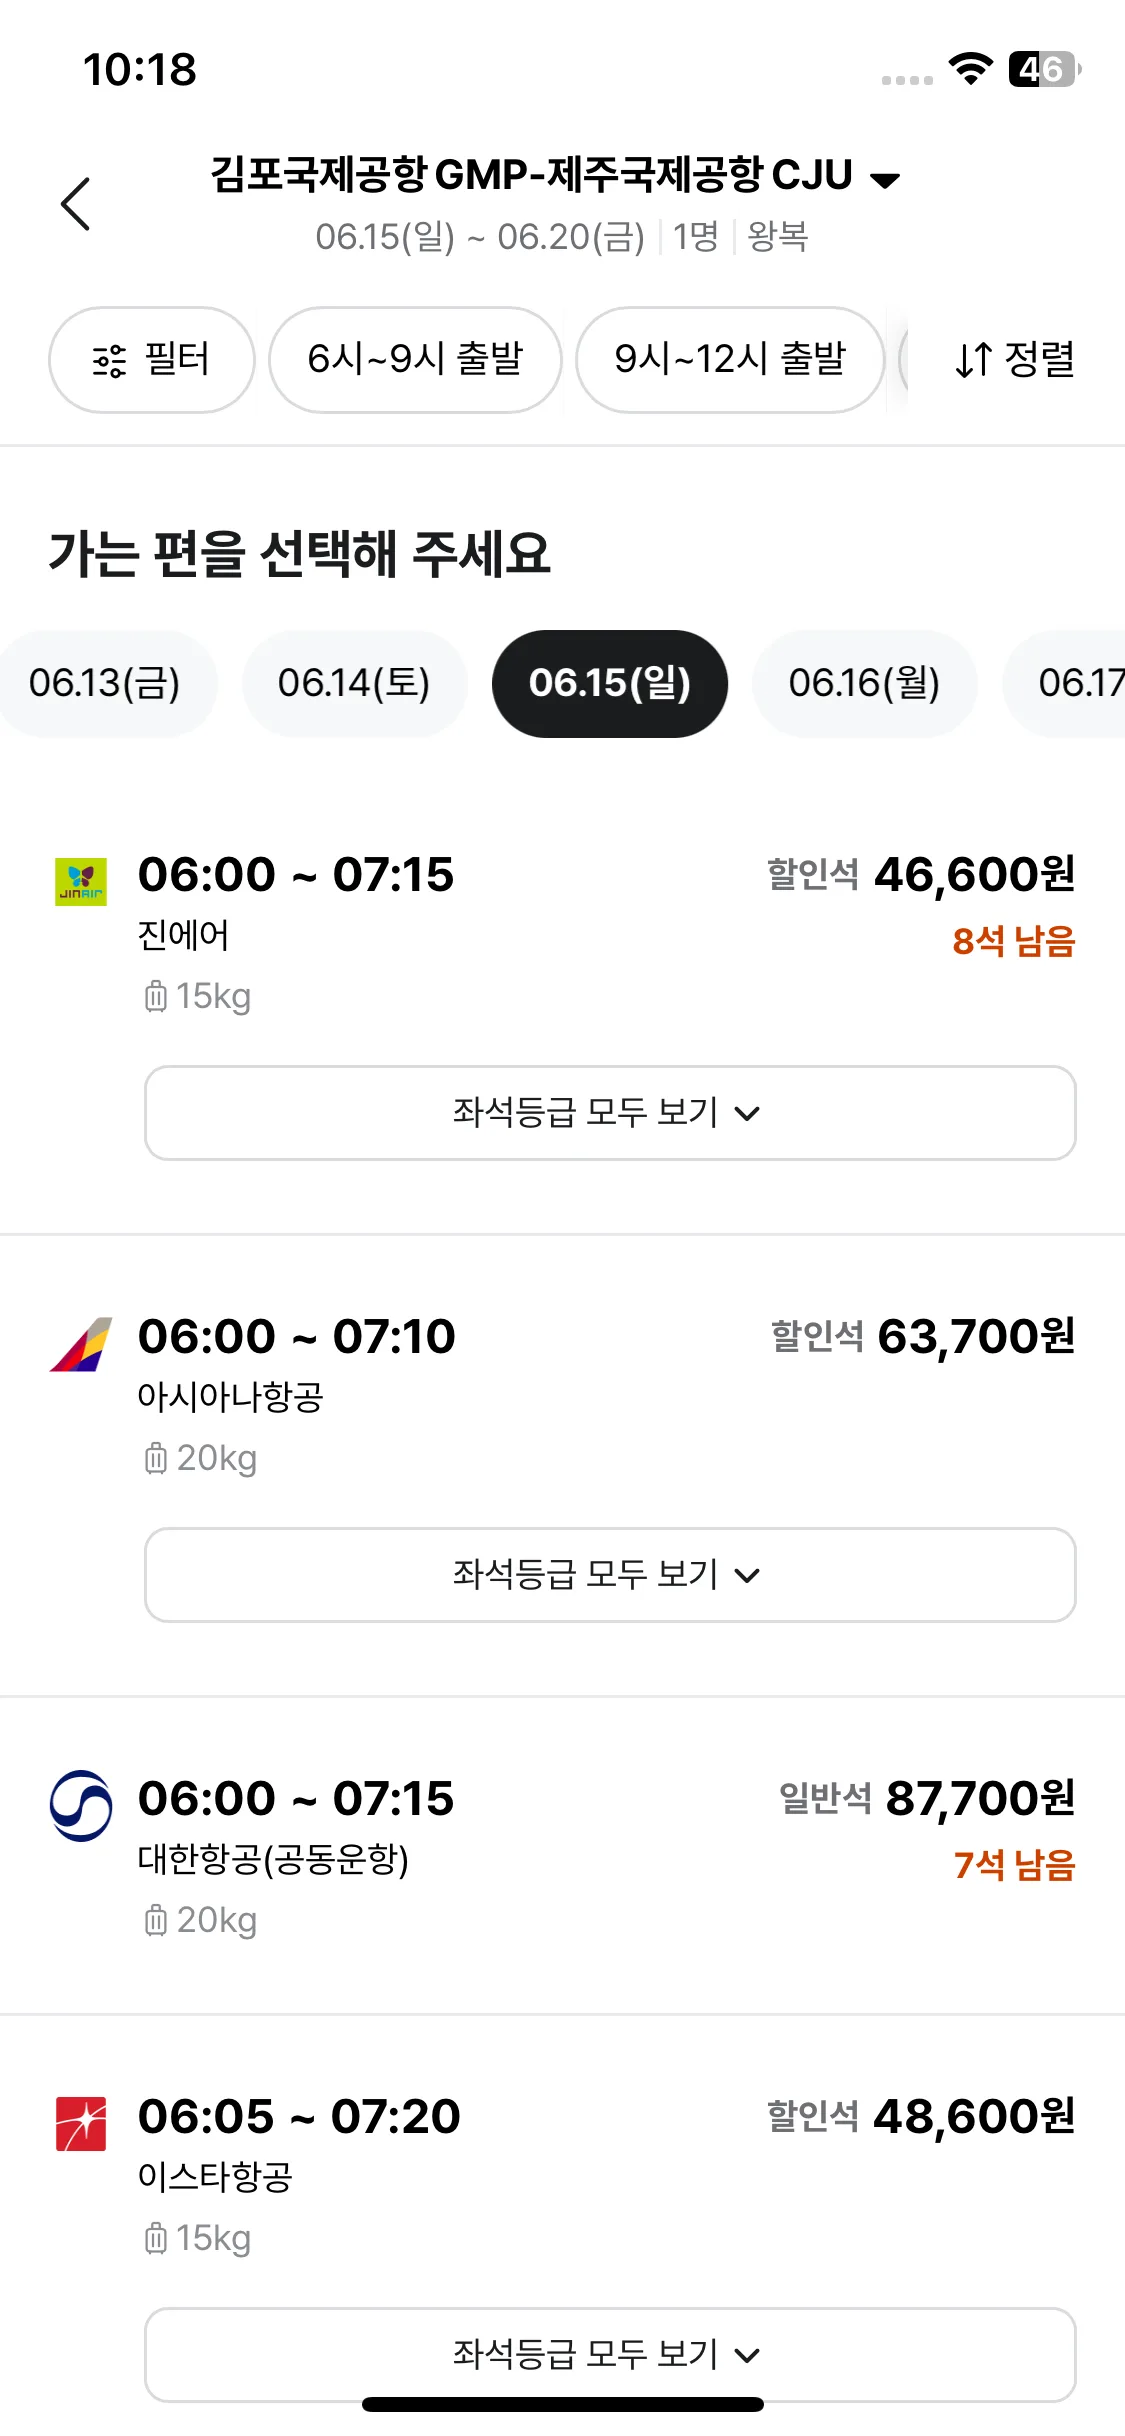Tap the 06.15(일) ~ 06.20(금) trip details
This screenshot has width=1125, height=2436.
[x=480, y=237]
